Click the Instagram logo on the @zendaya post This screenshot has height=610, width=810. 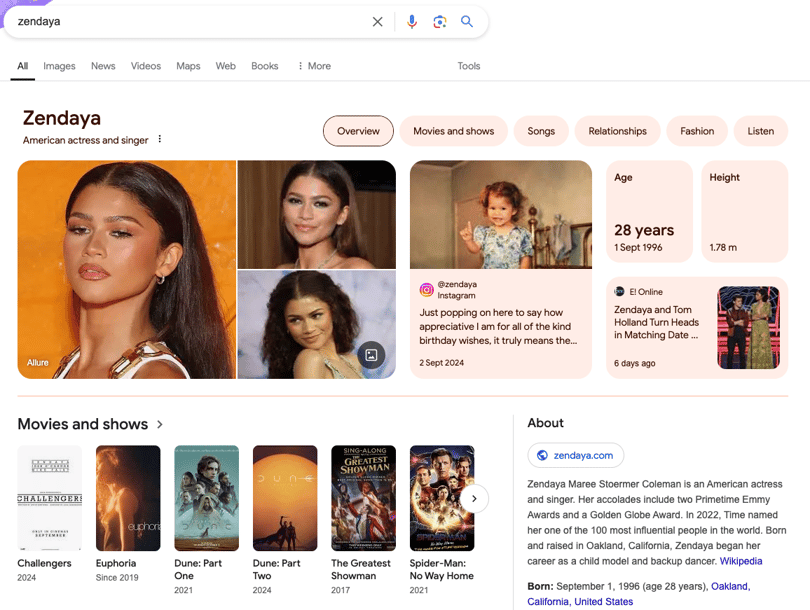click(426, 290)
